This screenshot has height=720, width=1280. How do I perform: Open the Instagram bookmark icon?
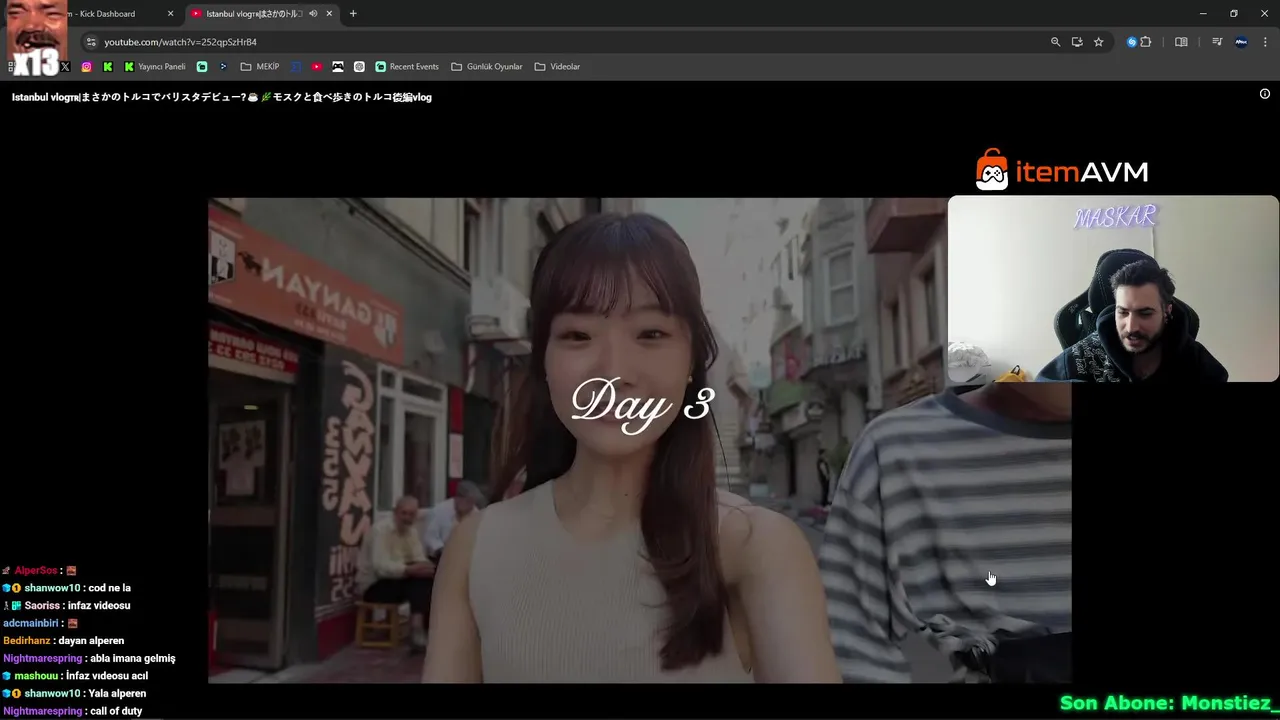87,67
